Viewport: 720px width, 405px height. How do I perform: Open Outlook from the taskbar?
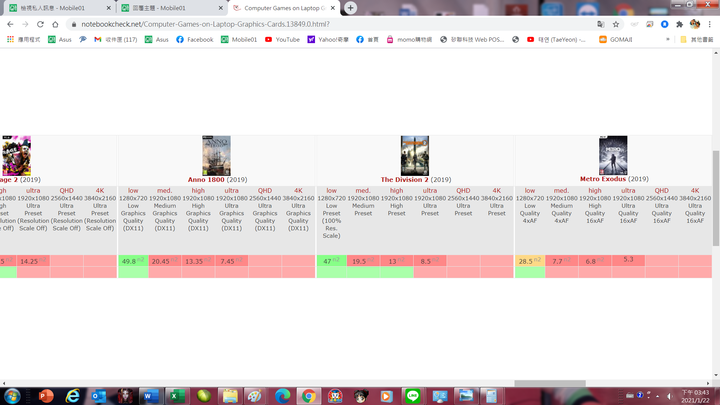[x=98, y=396]
